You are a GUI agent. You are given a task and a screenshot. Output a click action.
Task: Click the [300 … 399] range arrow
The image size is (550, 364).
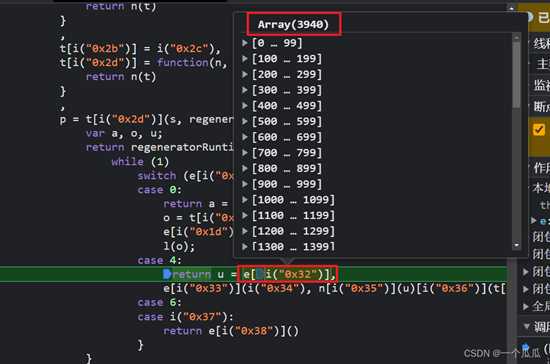245,90
